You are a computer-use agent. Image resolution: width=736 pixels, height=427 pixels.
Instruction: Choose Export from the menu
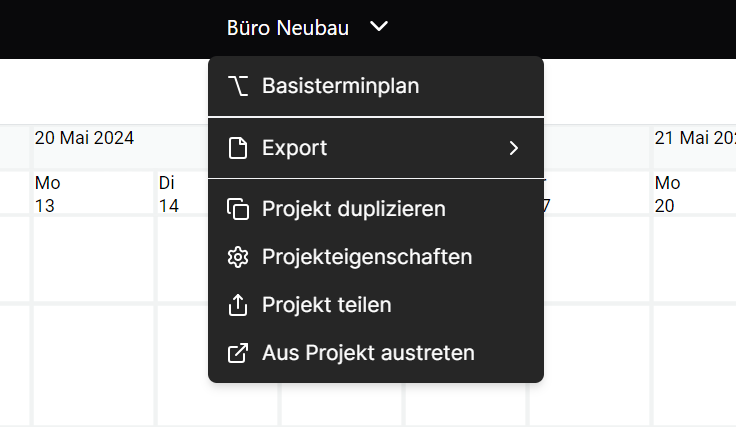[x=376, y=148]
